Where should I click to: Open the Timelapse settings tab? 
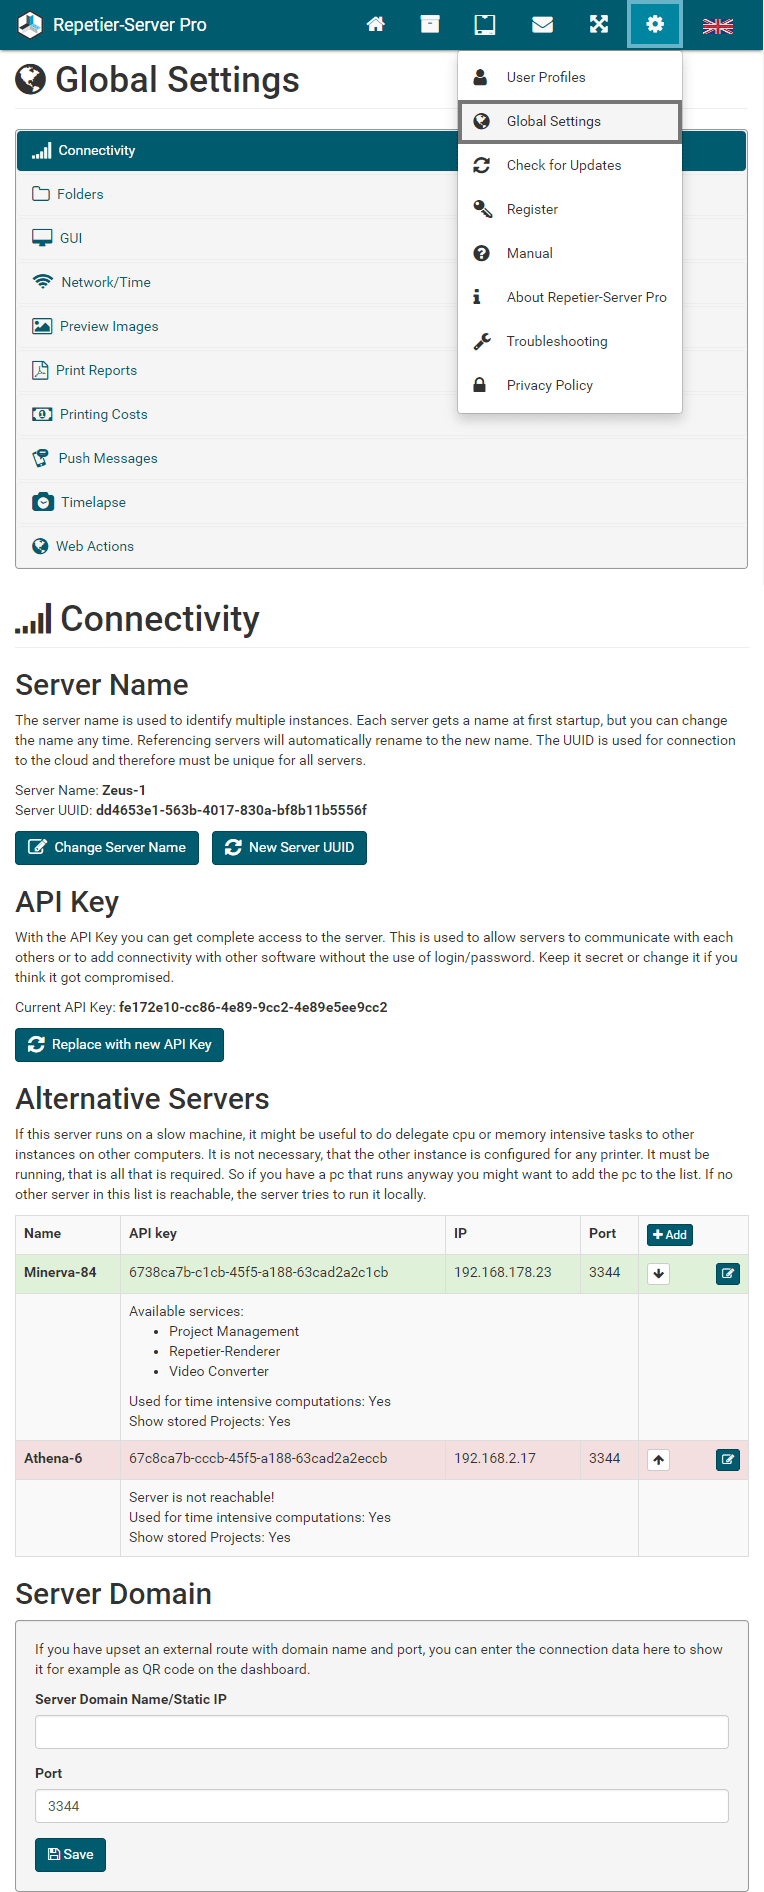click(381, 502)
